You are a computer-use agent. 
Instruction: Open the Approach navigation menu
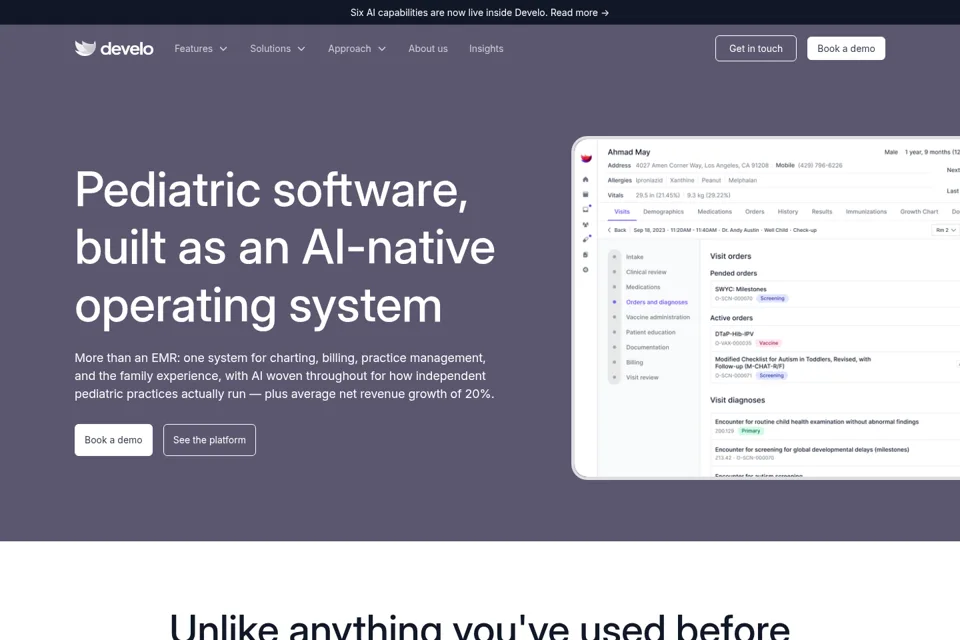point(357,48)
